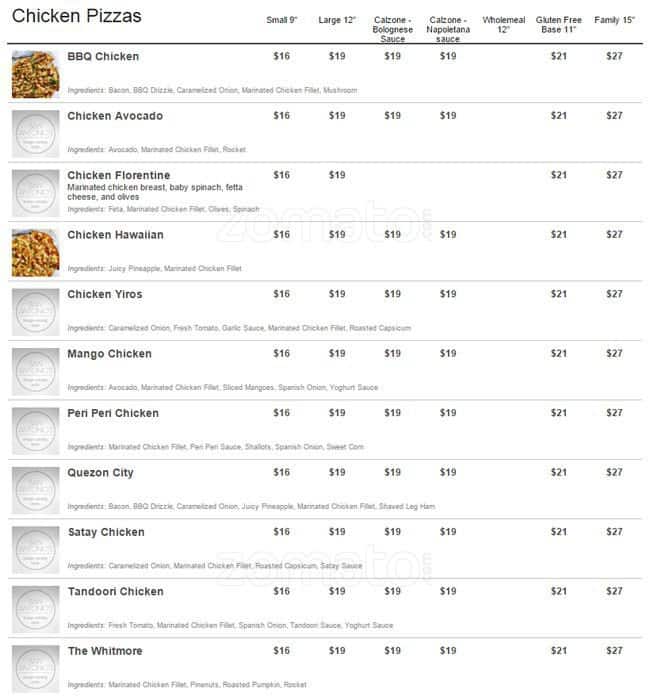This screenshot has width=650, height=696.
Task: Pick Chicken Florentine Large 12" $19 price
Action: [337, 176]
